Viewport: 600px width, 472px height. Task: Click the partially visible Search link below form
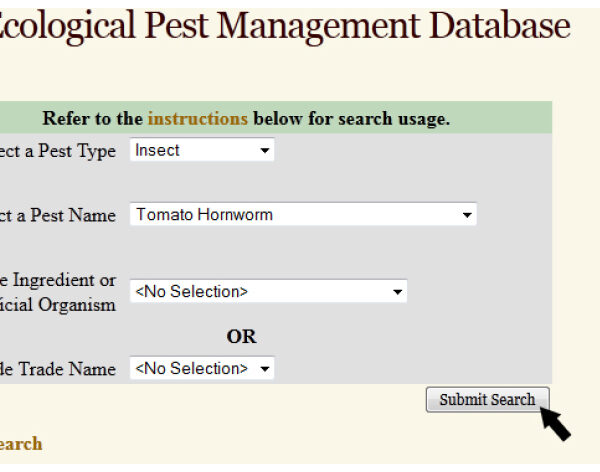[x=20, y=444]
